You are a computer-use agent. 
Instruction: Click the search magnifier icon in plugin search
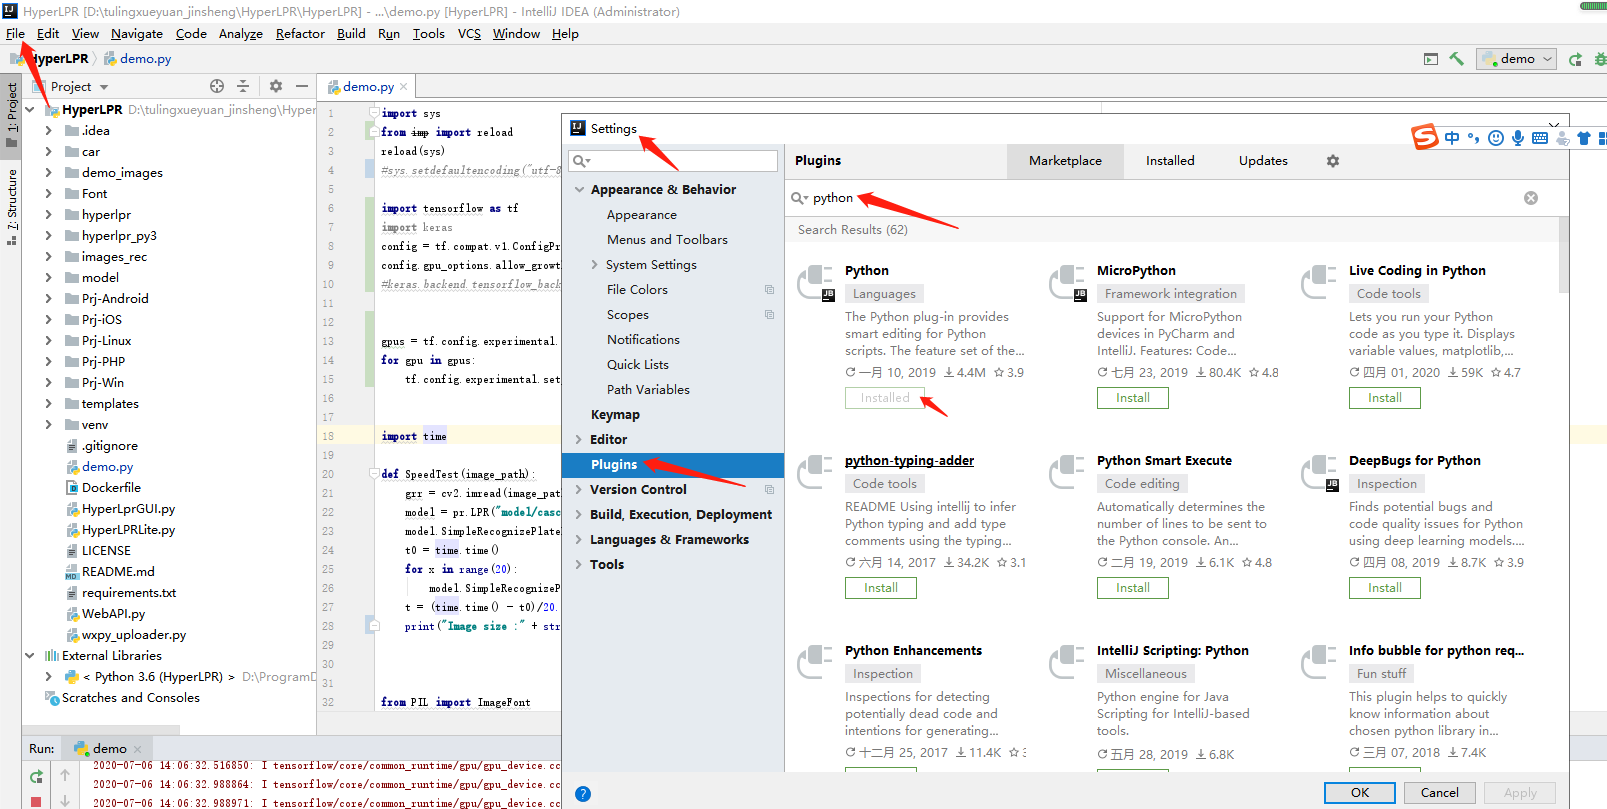(799, 198)
